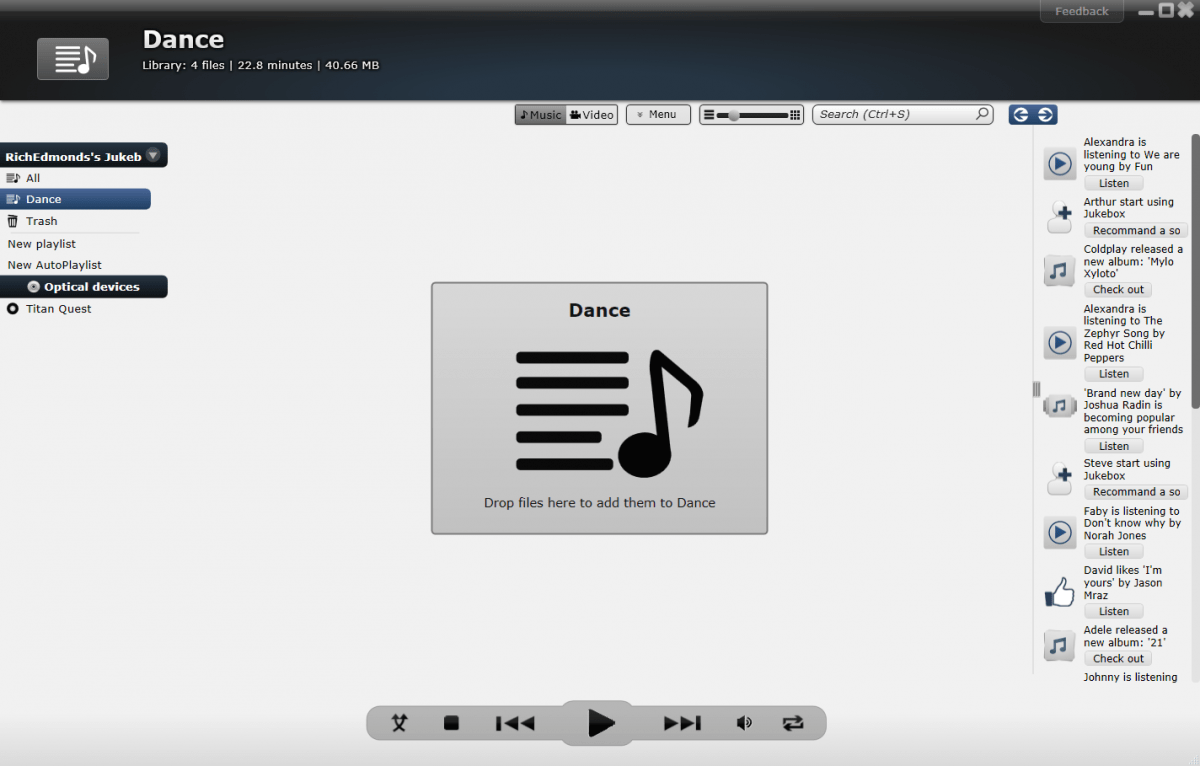Click thumbs up icon beside David's activity

point(1058,592)
